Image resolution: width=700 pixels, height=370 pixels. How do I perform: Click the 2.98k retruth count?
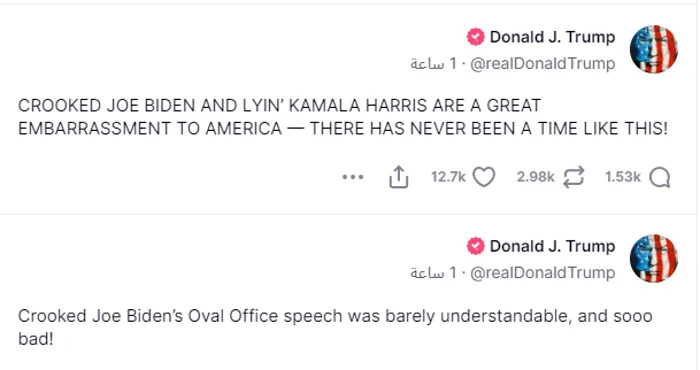536,177
